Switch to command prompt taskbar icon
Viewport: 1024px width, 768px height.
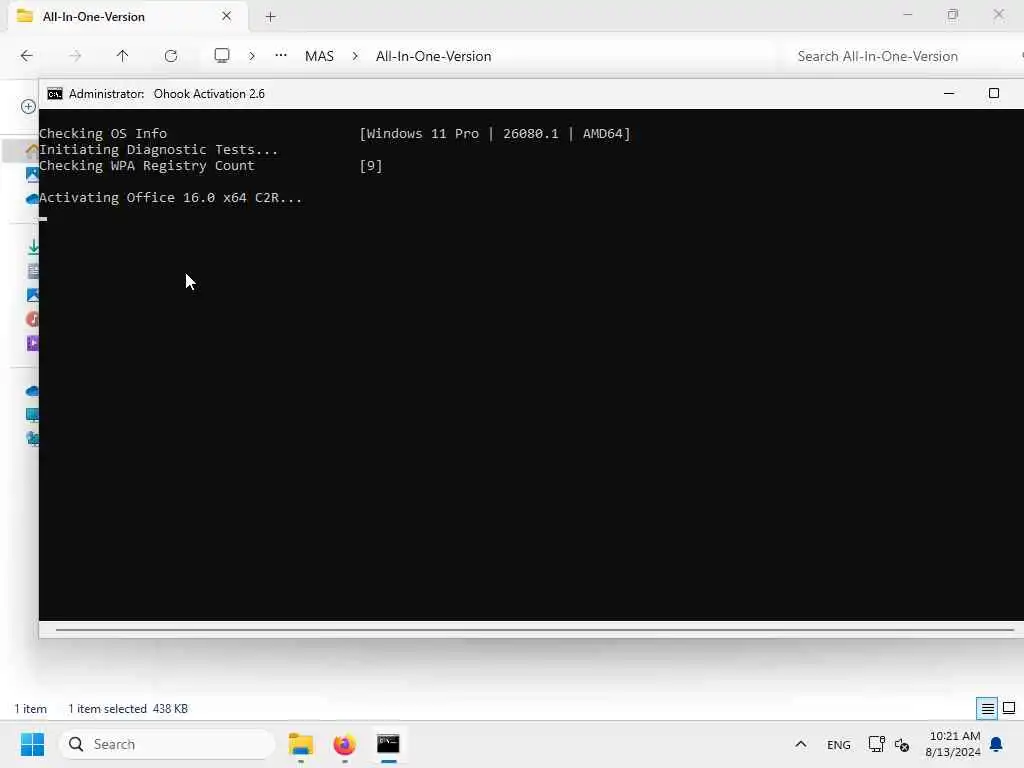[x=388, y=744]
